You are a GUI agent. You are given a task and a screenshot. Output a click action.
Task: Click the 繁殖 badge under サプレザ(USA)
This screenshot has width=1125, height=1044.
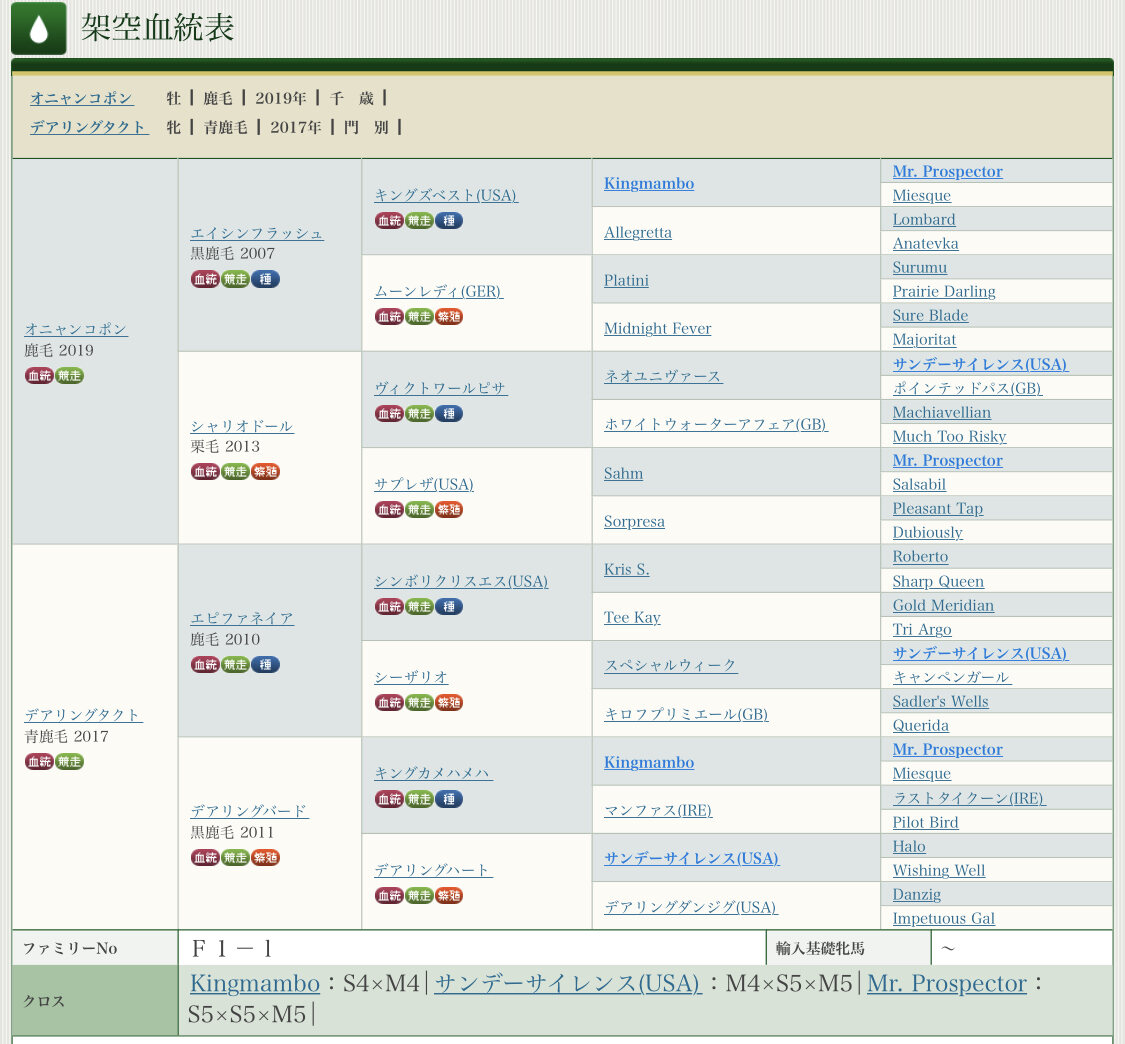pos(449,509)
